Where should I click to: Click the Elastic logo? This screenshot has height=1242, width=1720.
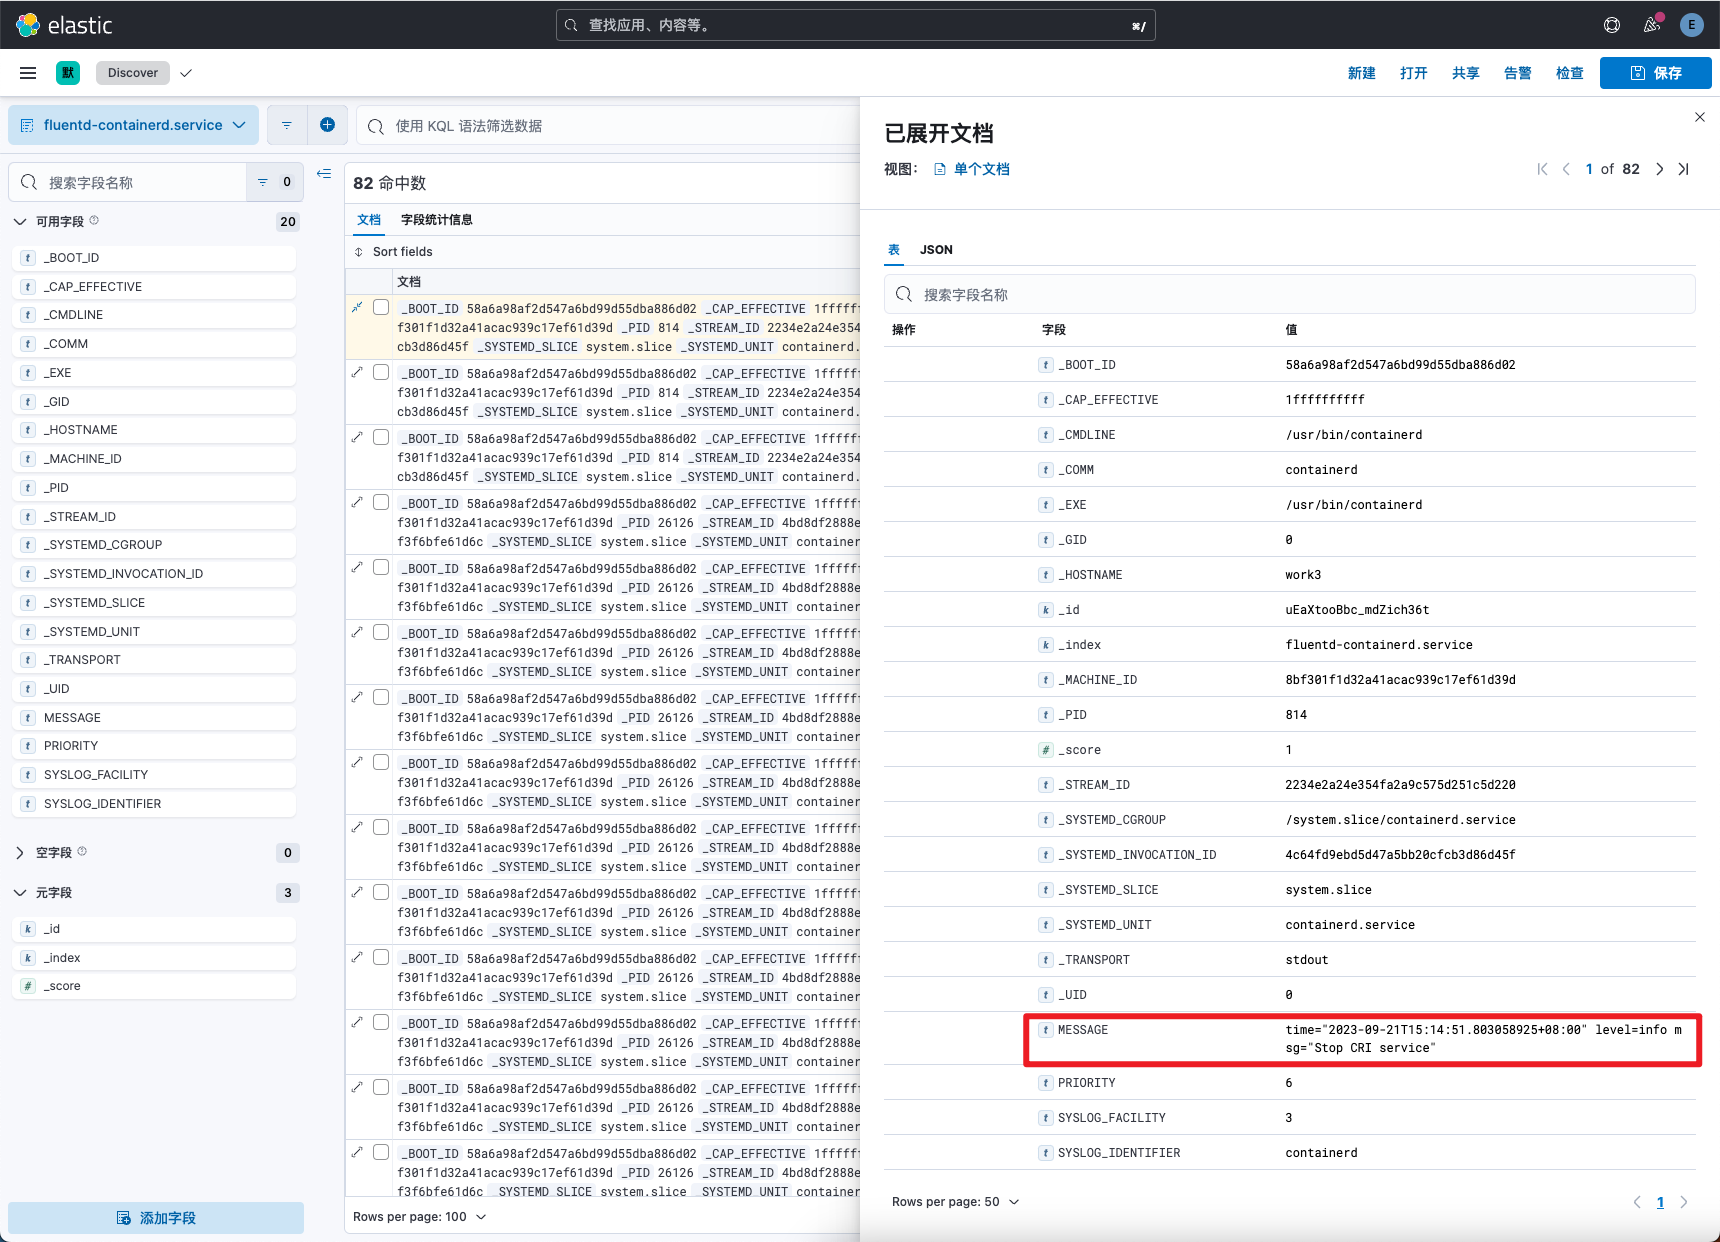pos(65,25)
